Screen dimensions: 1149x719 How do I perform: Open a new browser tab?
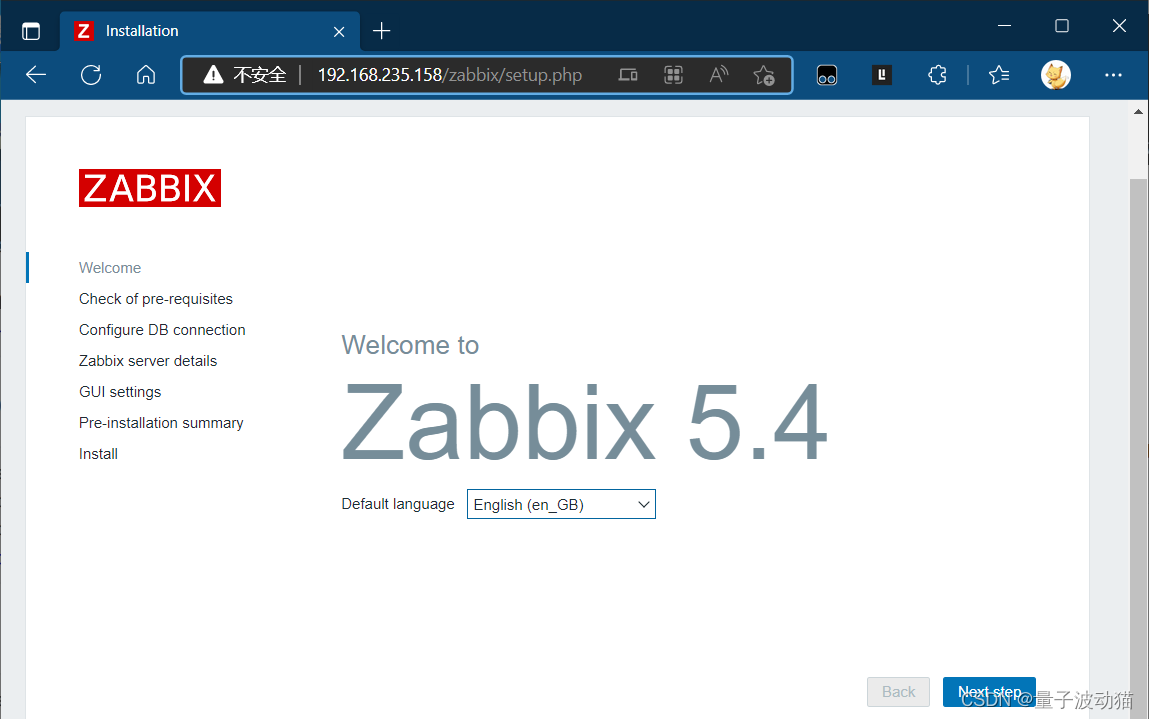(382, 31)
